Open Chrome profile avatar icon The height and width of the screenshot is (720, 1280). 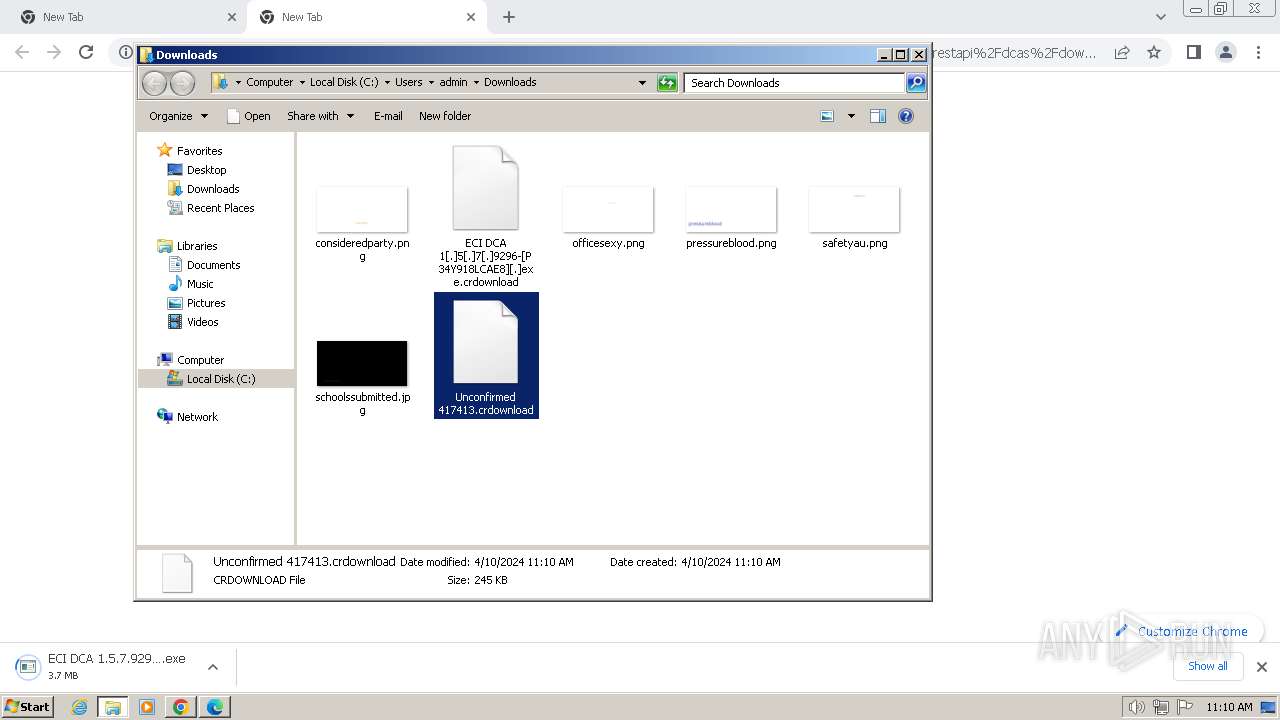1226,52
